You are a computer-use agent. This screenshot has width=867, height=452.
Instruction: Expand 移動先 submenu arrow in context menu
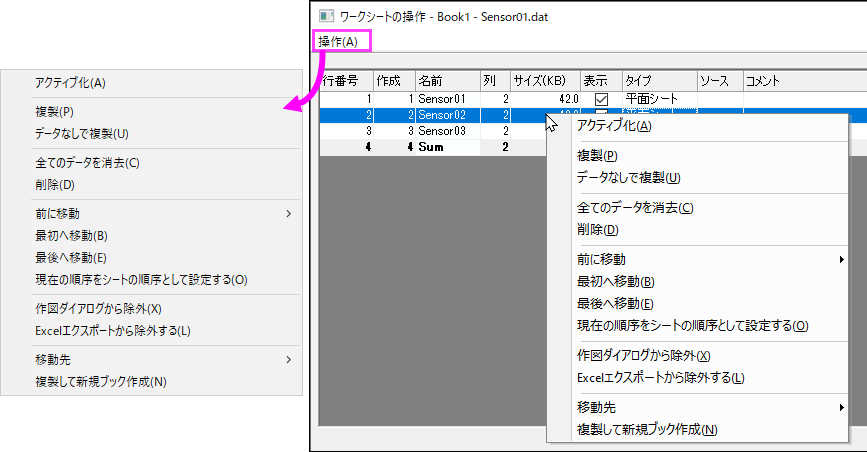[x=841, y=408]
